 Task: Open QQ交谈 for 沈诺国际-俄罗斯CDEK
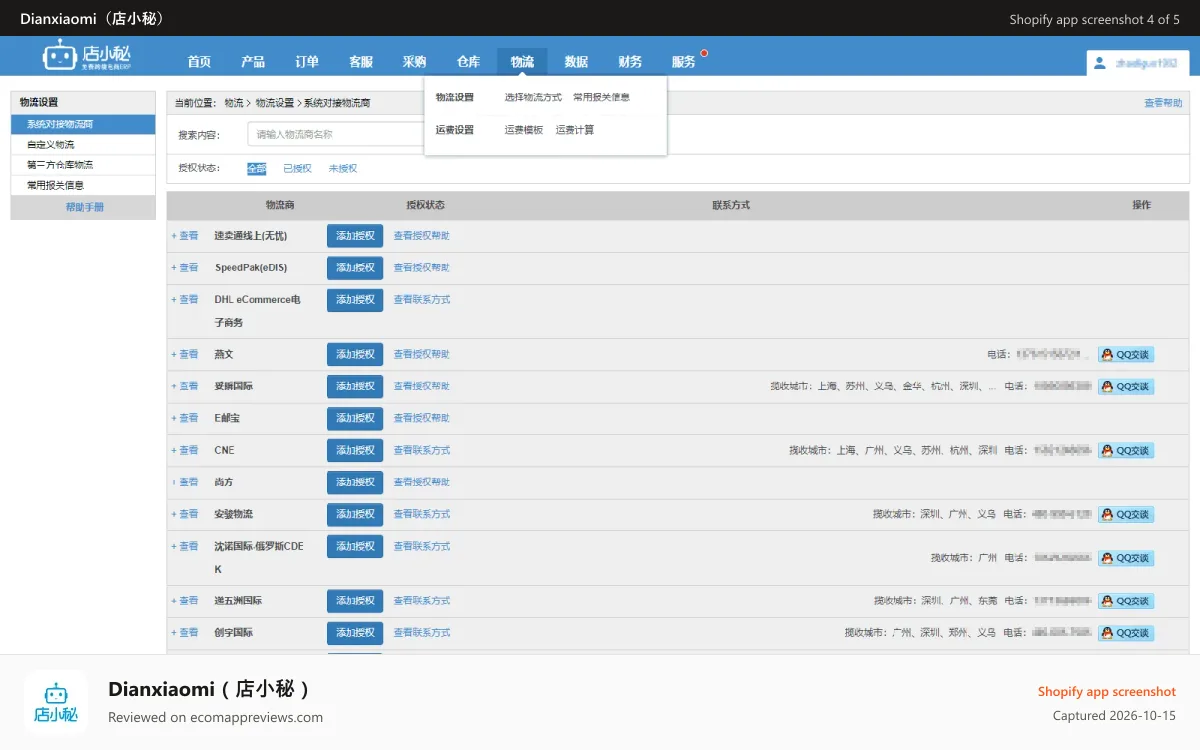[1126, 559]
